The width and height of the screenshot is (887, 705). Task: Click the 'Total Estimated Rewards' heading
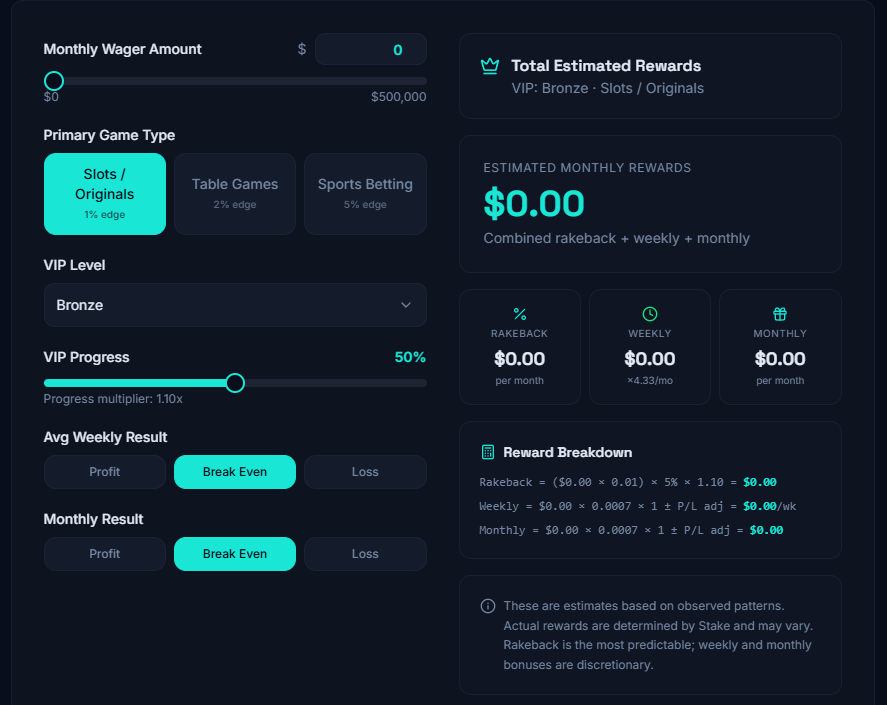pyautogui.click(x=606, y=66)
